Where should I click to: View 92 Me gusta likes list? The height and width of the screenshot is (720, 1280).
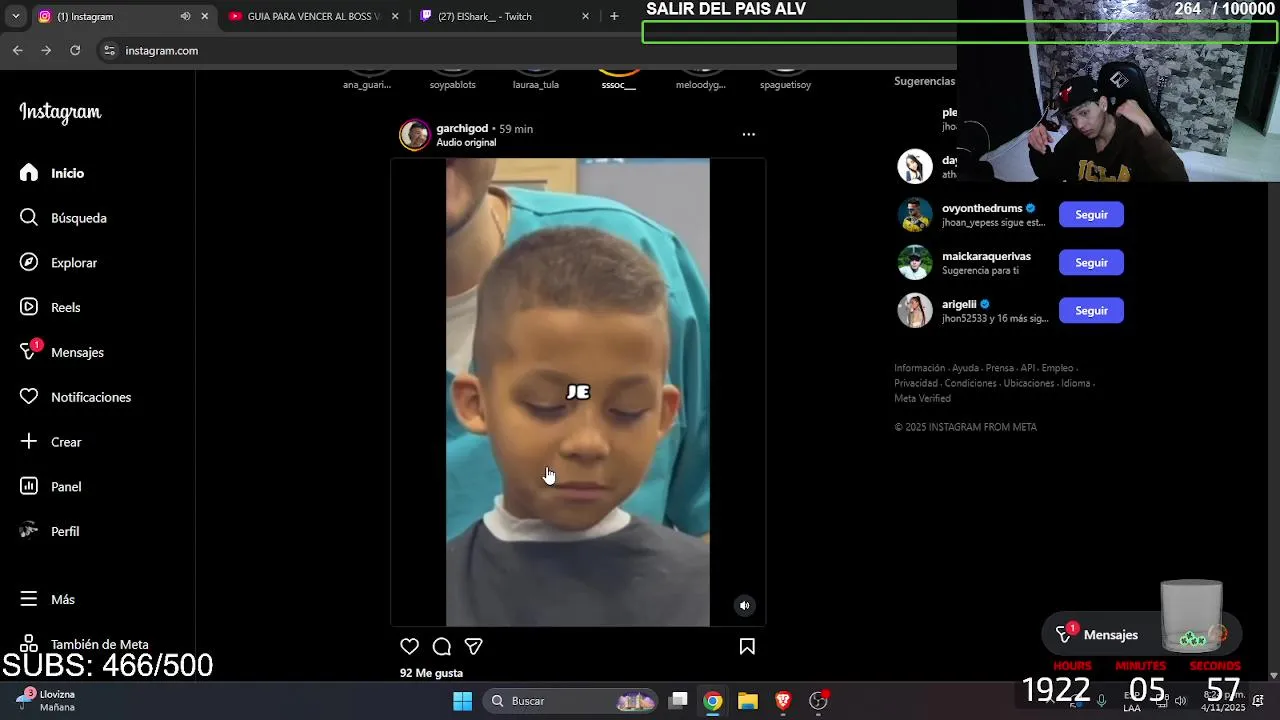(431, 673)
